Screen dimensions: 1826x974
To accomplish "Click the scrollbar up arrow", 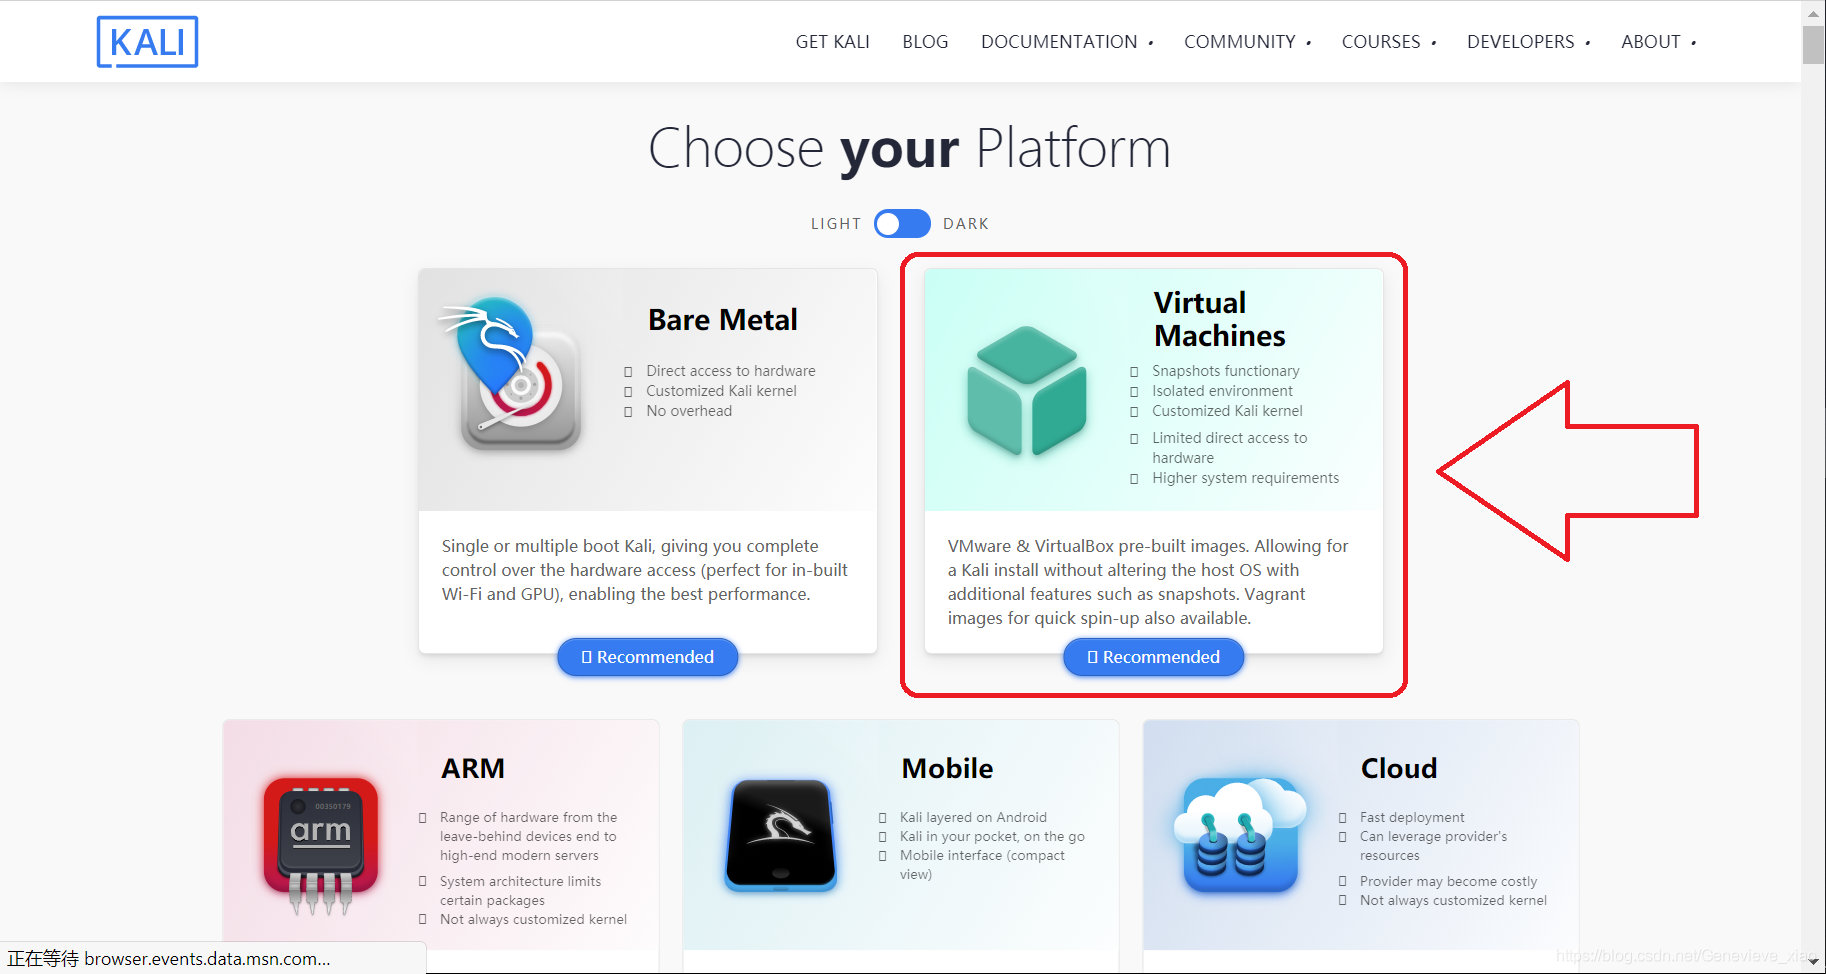I will [1813, 13].
